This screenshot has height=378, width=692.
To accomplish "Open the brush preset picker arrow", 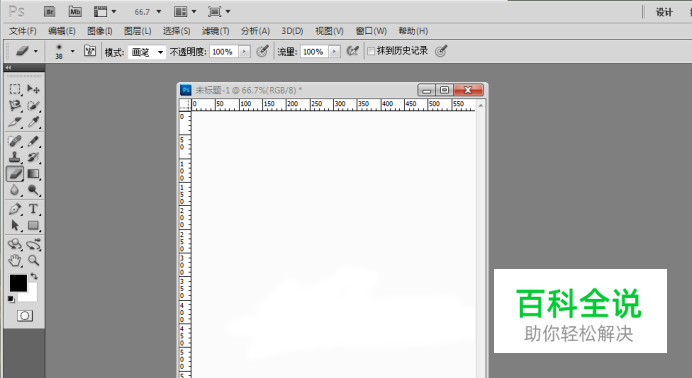I will [72, 52].
